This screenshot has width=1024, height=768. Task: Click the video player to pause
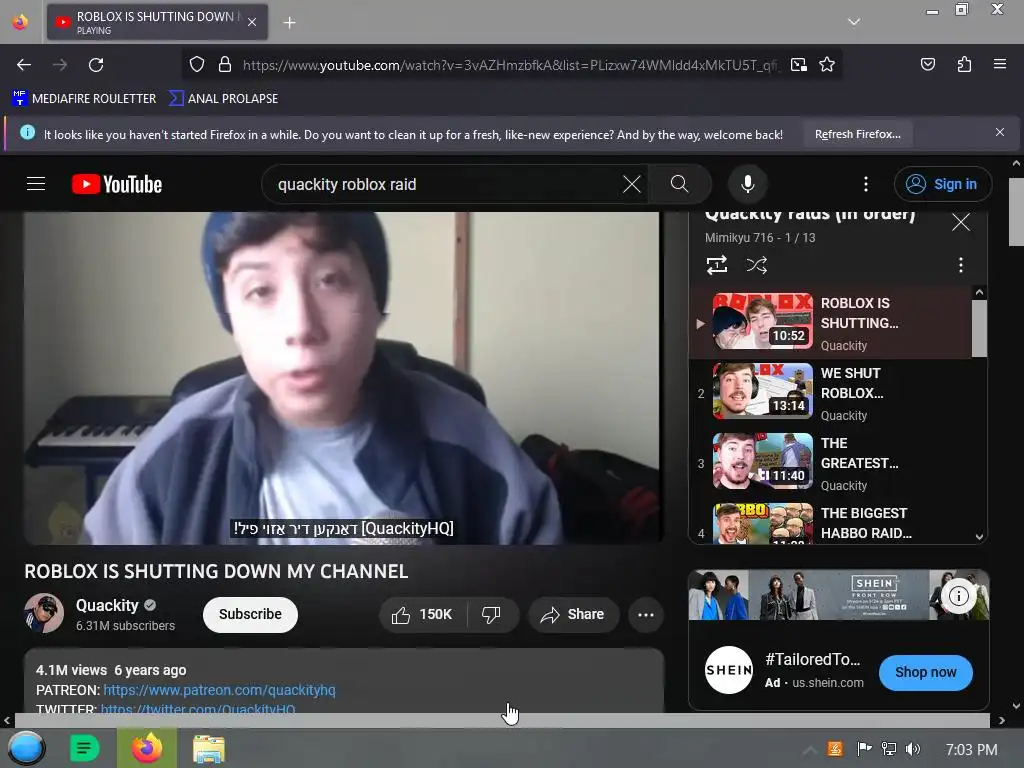click(344, 377)
